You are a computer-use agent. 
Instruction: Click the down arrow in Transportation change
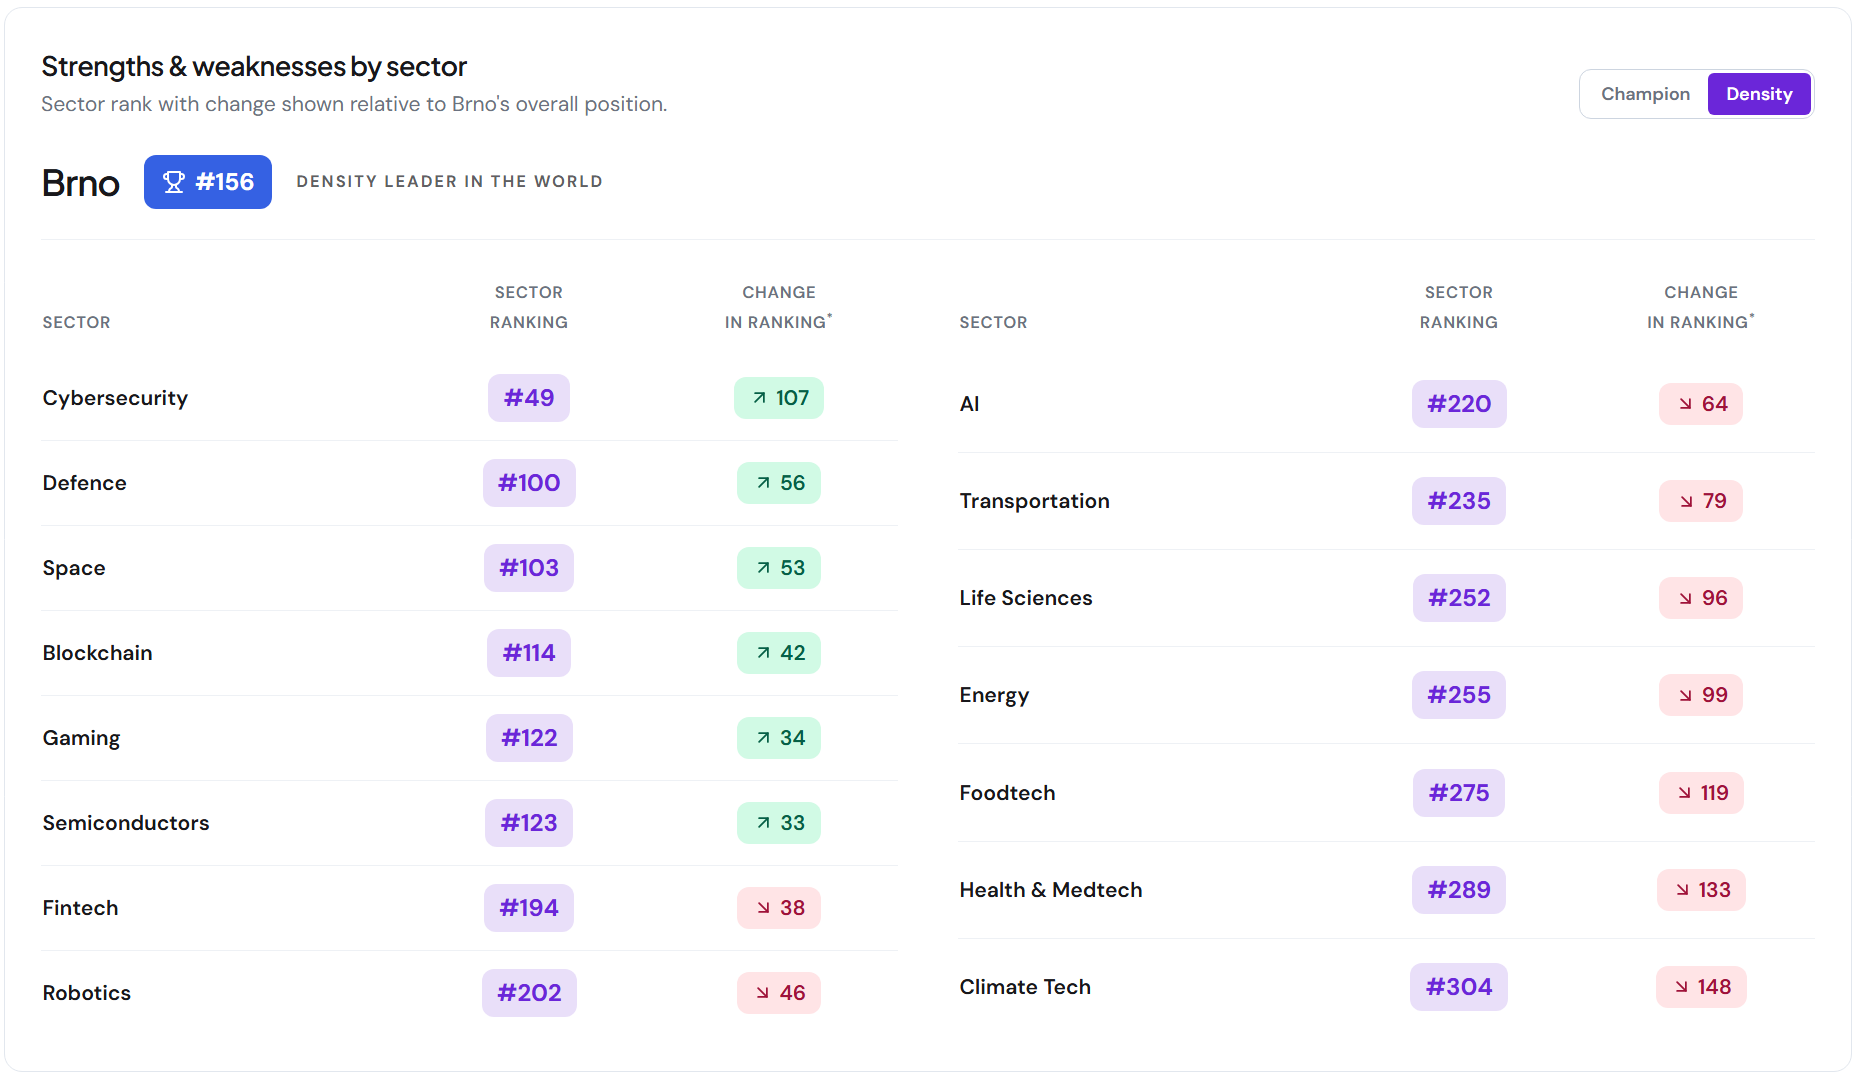(x=1687, y=501)
